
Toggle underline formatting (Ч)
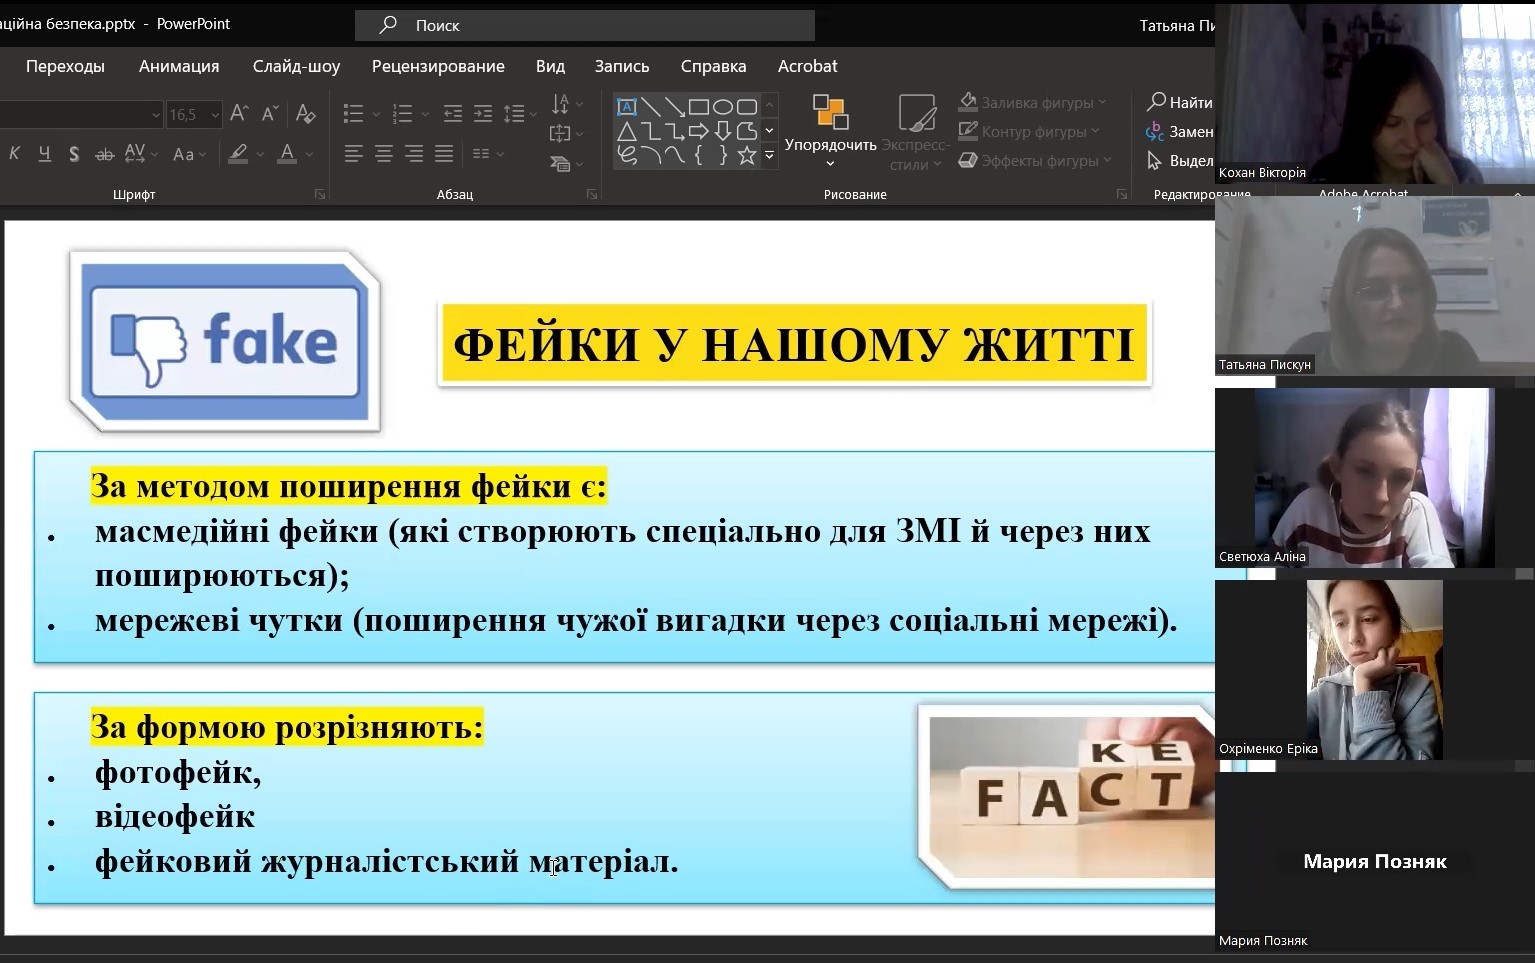click(x=44, y=154)
